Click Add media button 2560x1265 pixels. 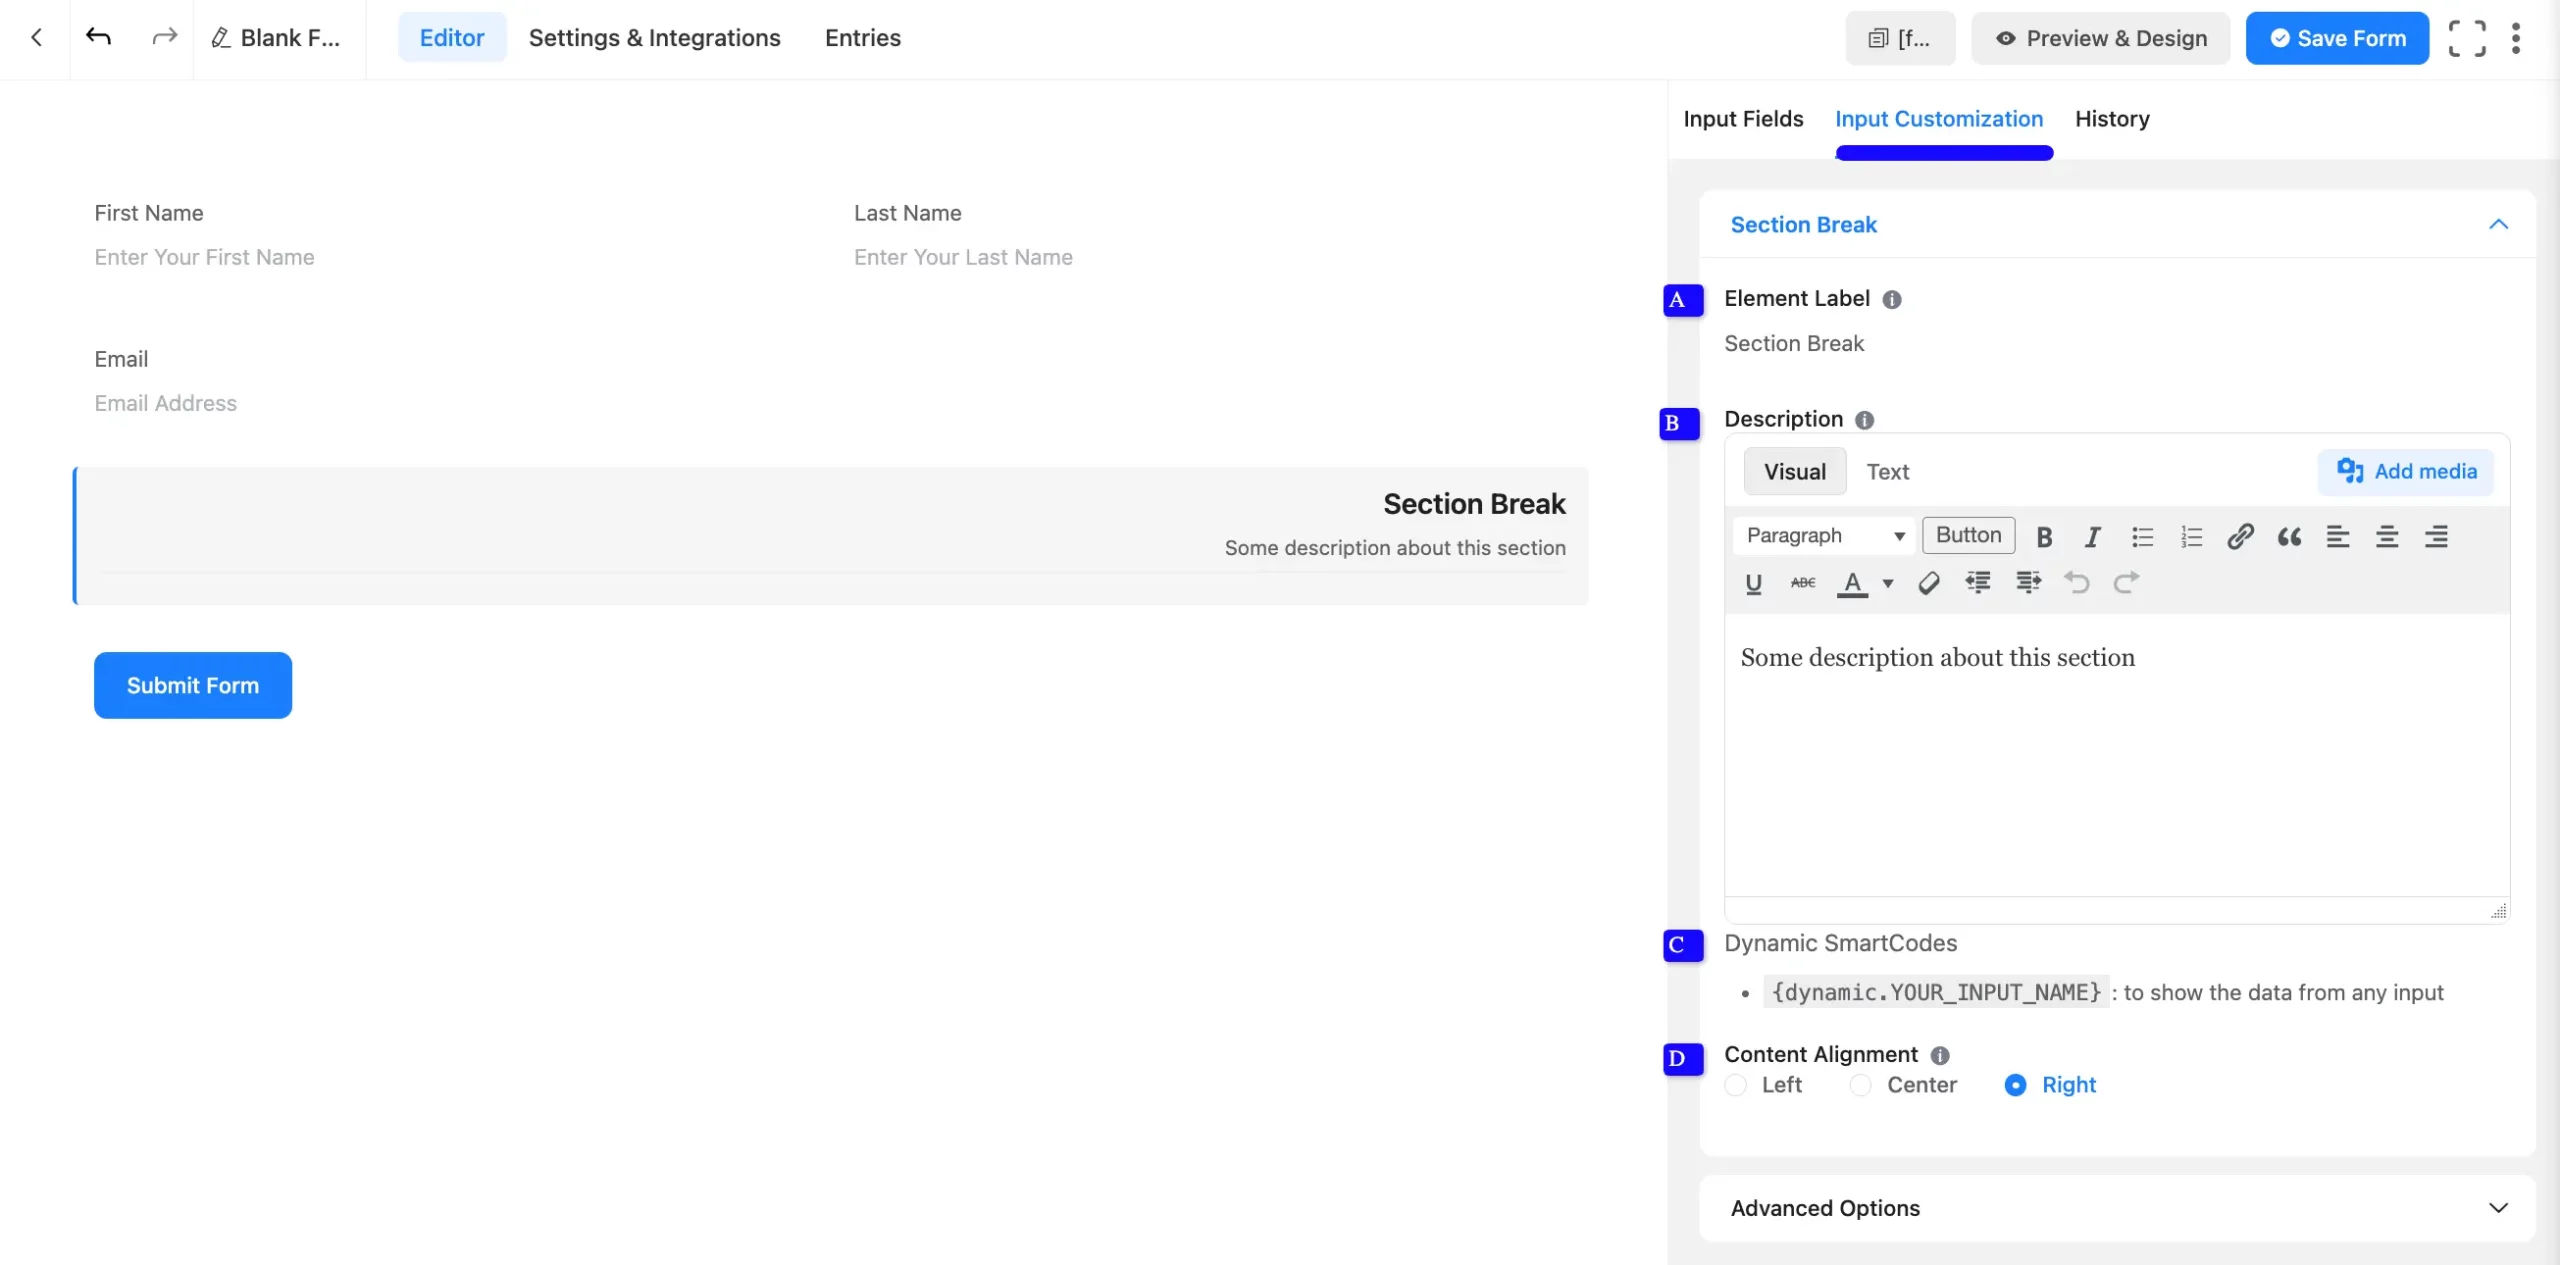[x=2406, y=472]
